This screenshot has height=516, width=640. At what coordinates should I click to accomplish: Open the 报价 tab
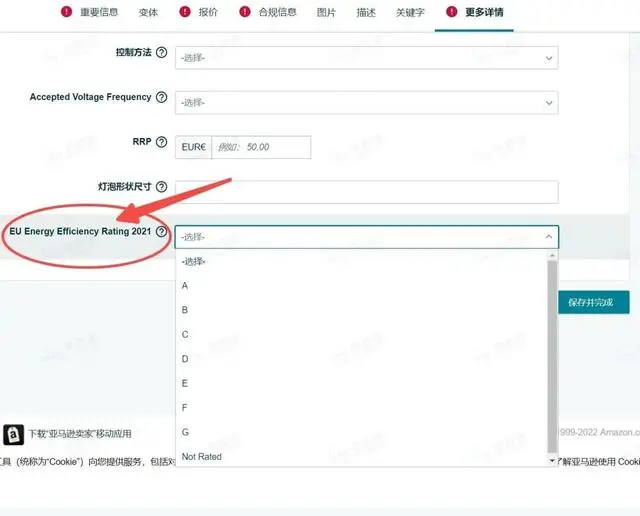tap(208, 12)
